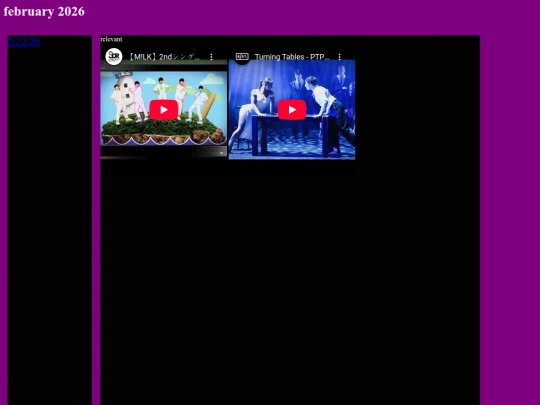Click the Turning Tables - PTP video title
The height and width of the screenshot is (405, 540).
292,57
